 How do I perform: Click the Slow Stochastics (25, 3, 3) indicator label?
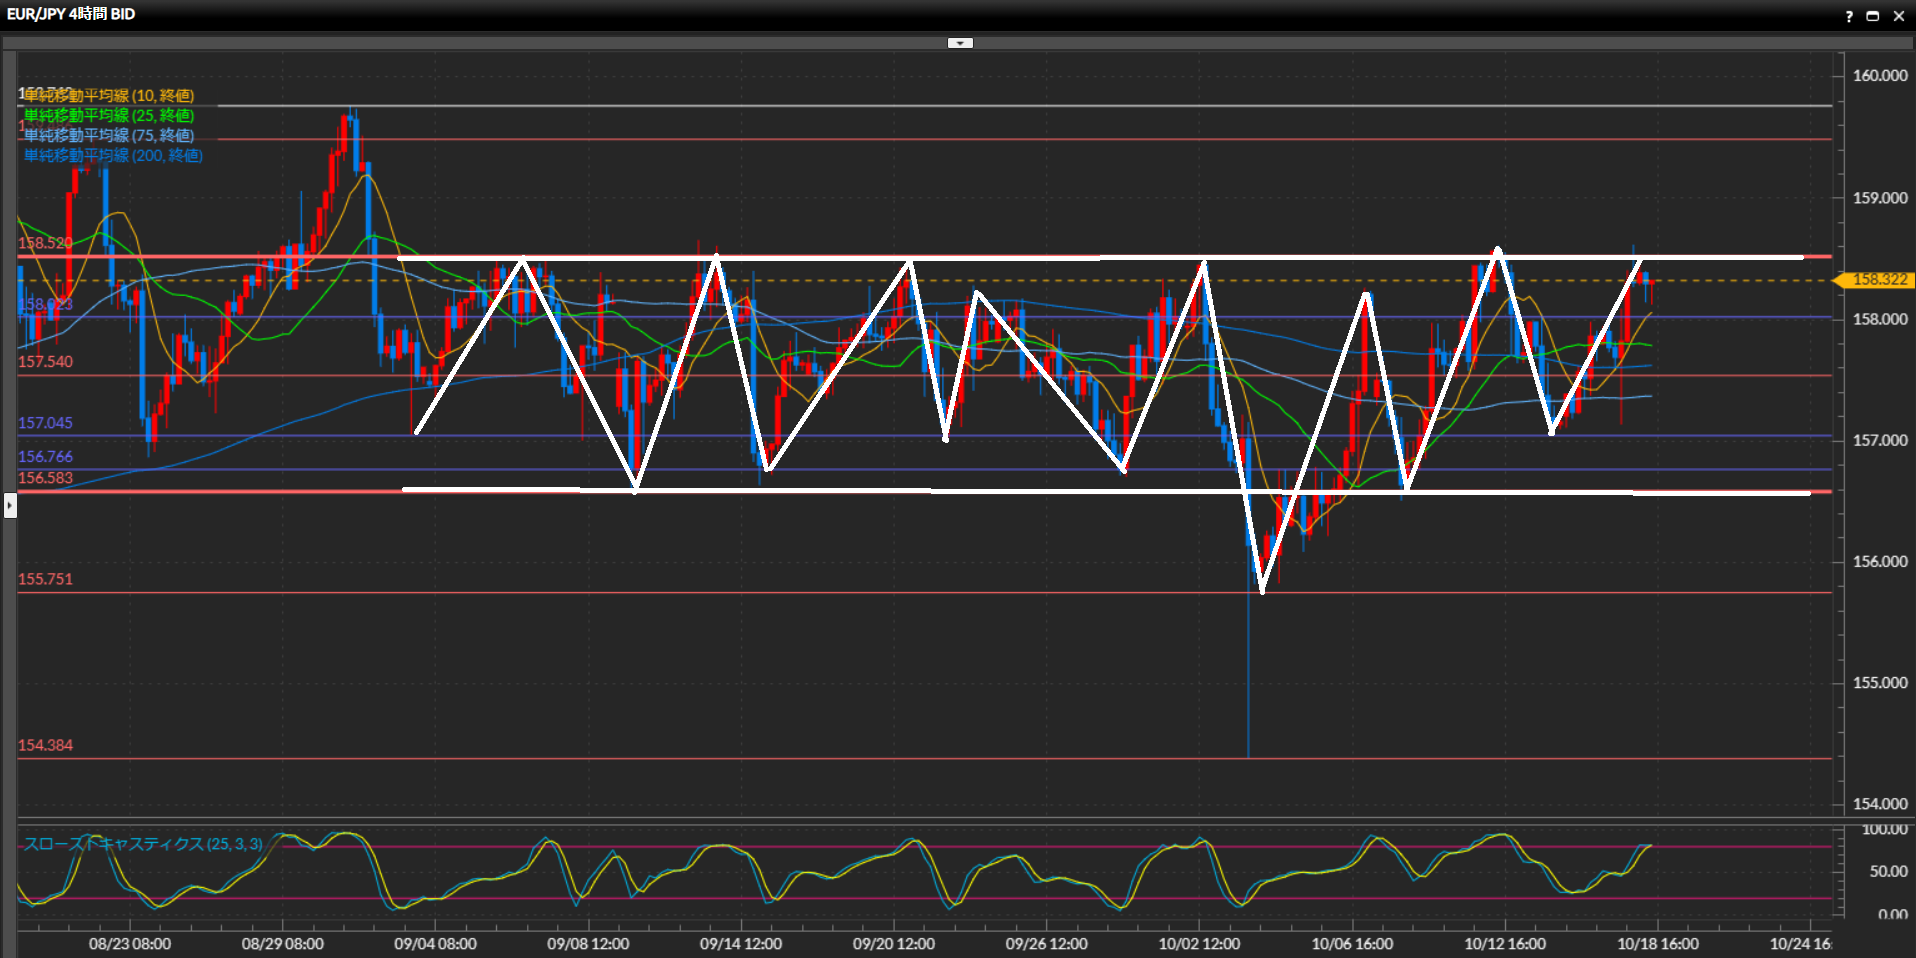143,844
